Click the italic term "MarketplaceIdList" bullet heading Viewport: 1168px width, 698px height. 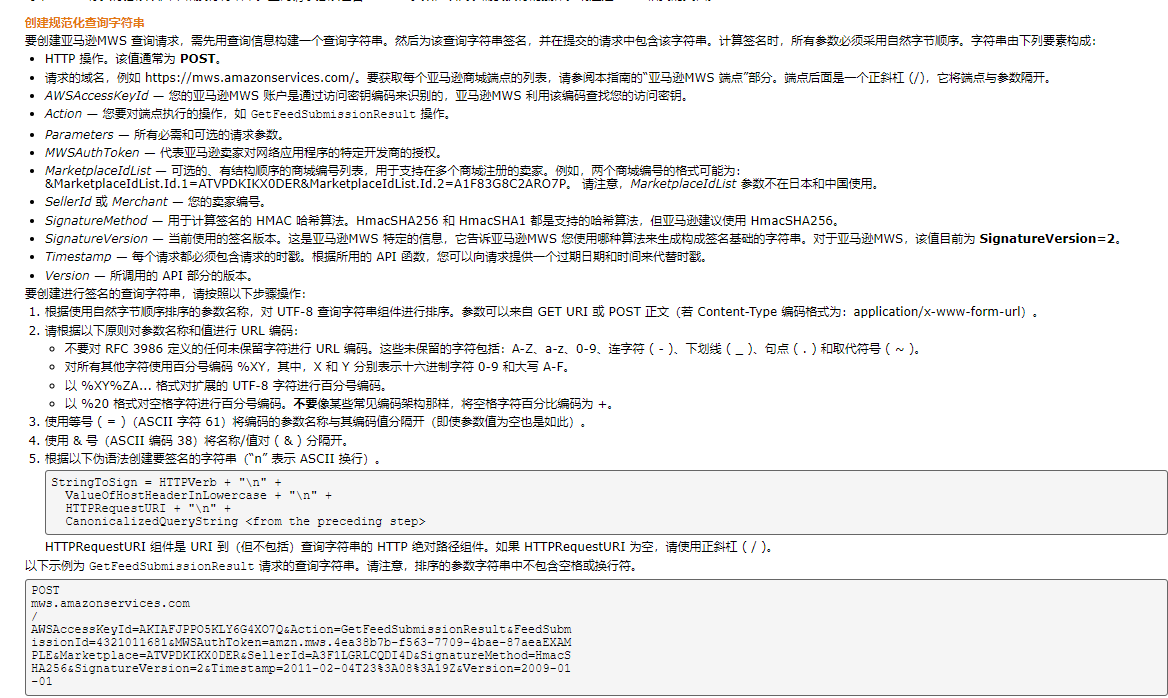pyautogui.click(x=98, y=171)
